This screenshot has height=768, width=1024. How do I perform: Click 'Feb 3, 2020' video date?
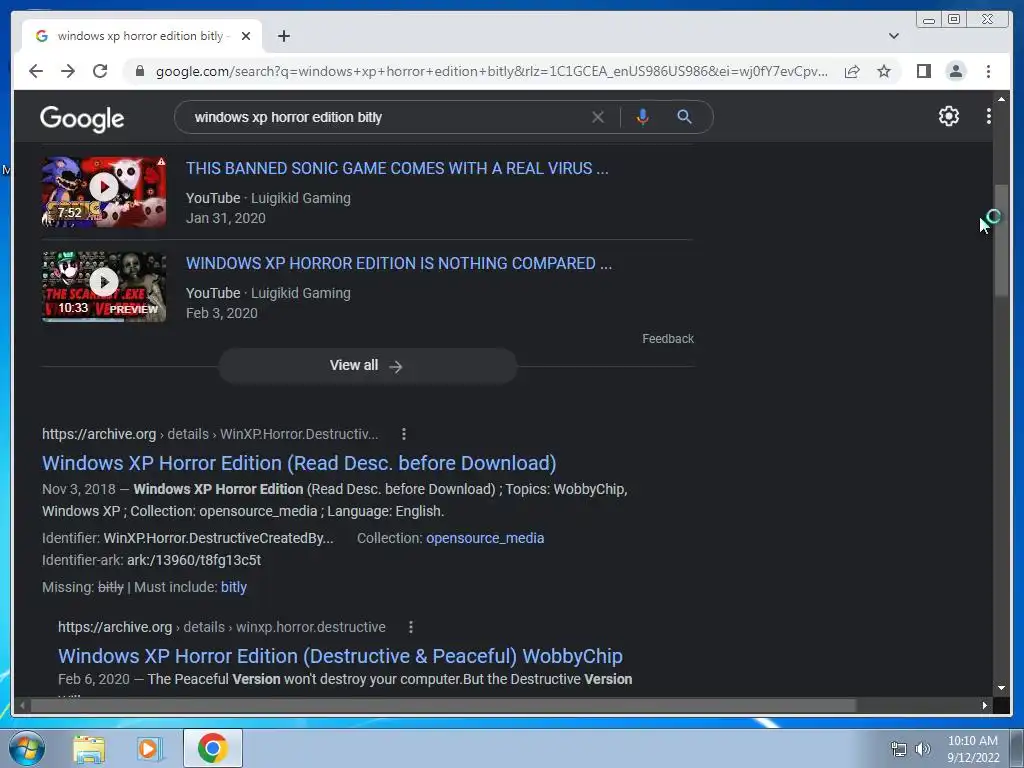[x=221, y=313]
